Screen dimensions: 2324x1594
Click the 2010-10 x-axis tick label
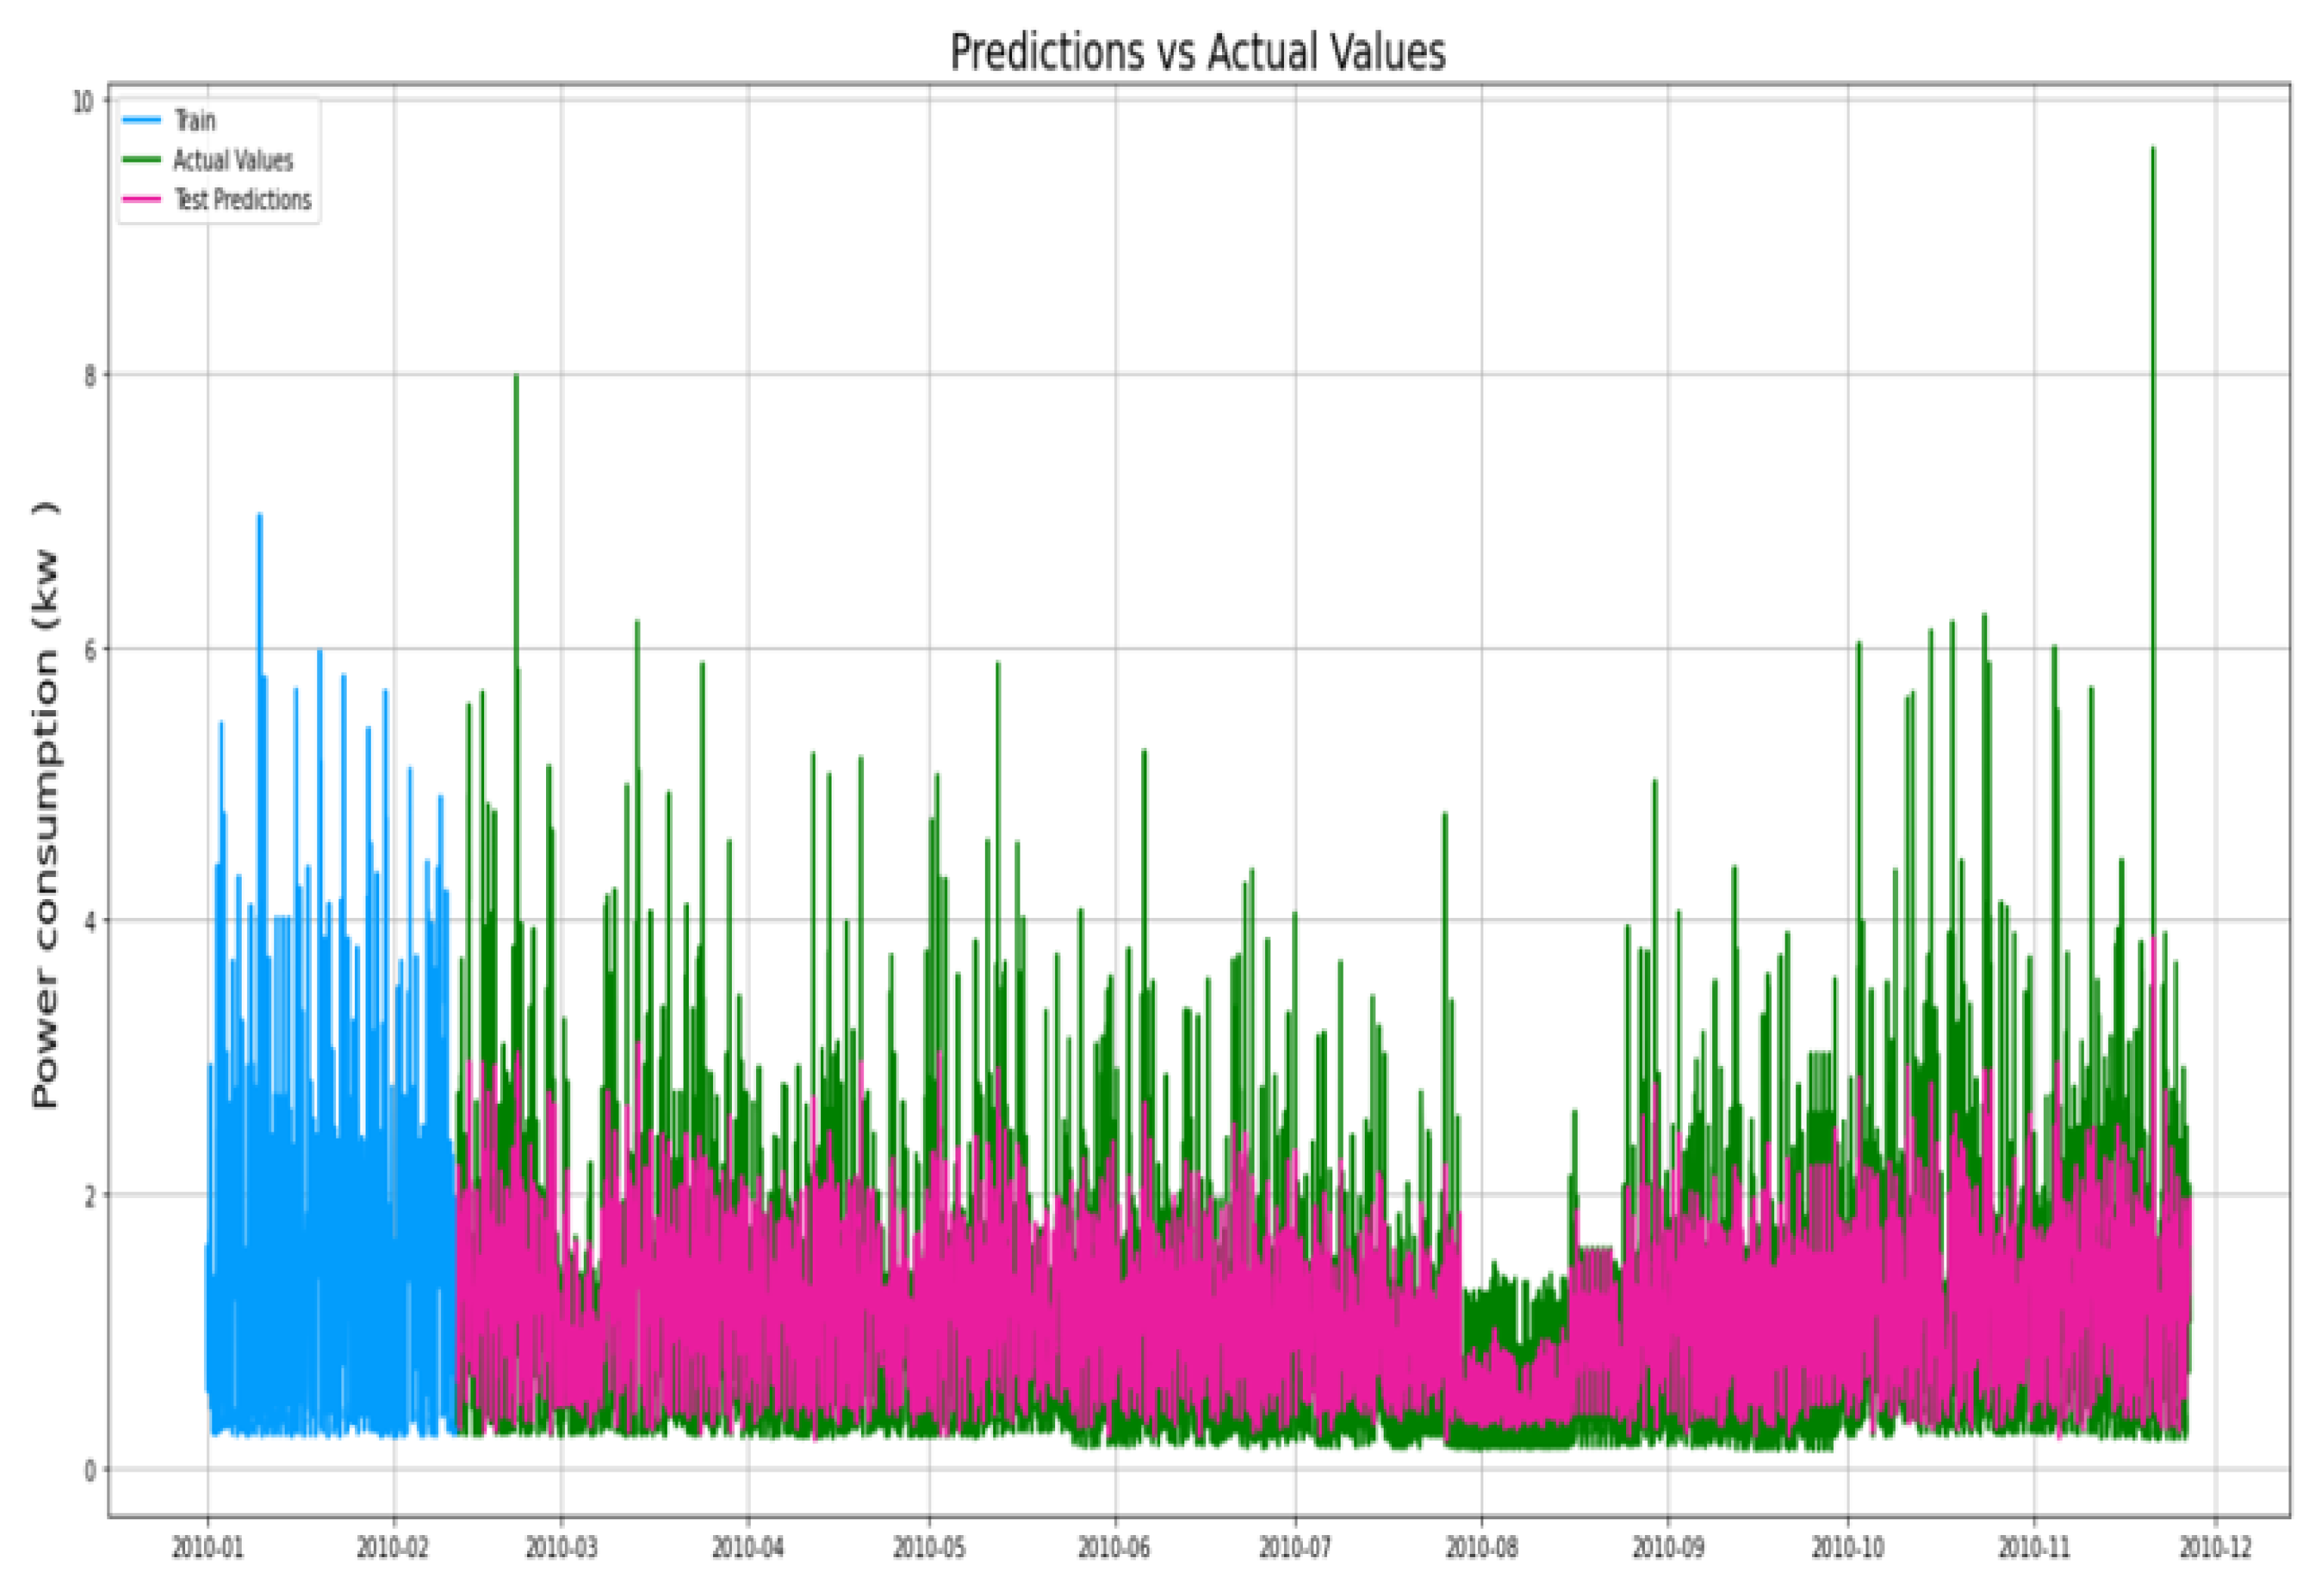[x=1848, y=1548]
